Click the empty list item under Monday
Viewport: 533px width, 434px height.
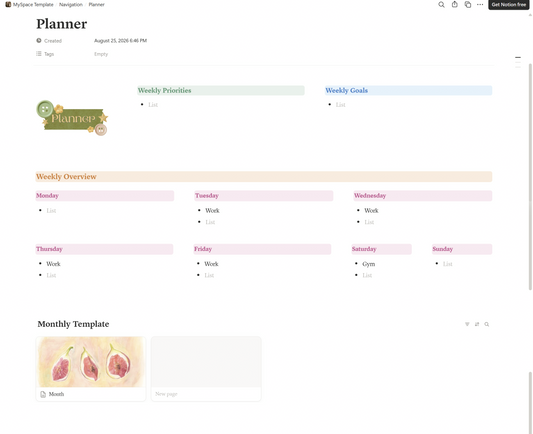click(51, 211)
